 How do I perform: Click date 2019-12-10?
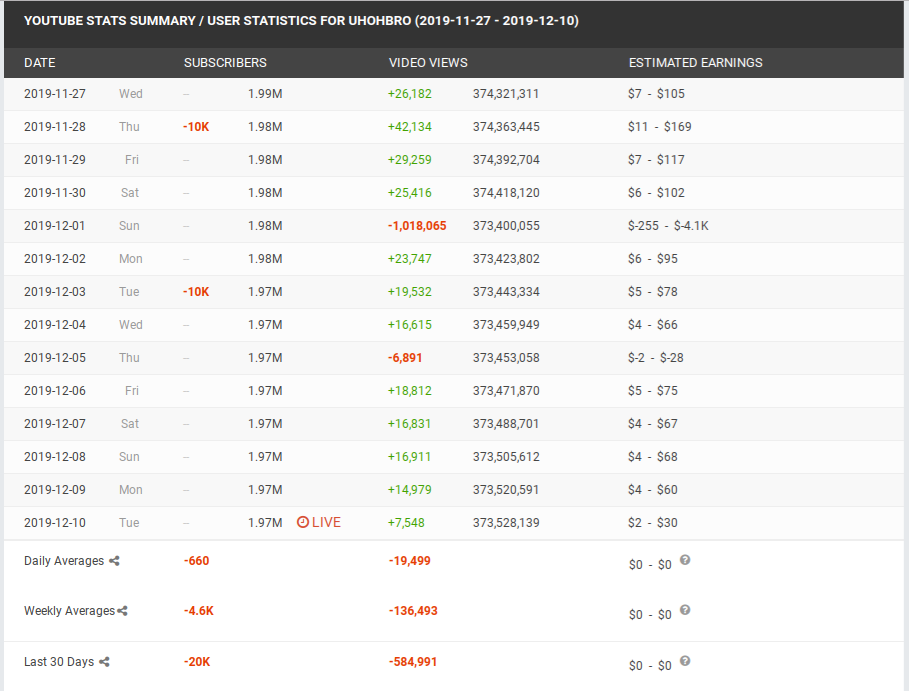(54, 523)
